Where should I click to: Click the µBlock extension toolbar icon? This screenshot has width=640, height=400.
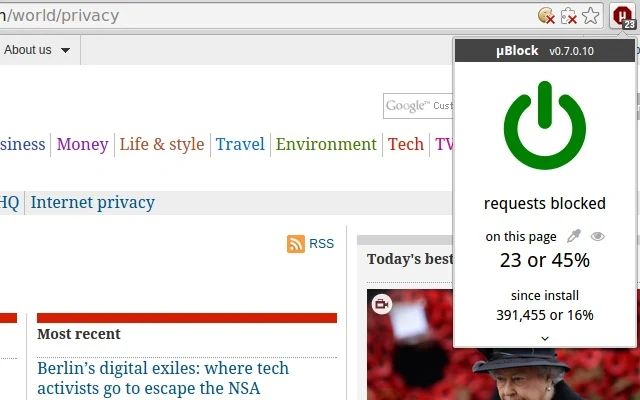622,17
